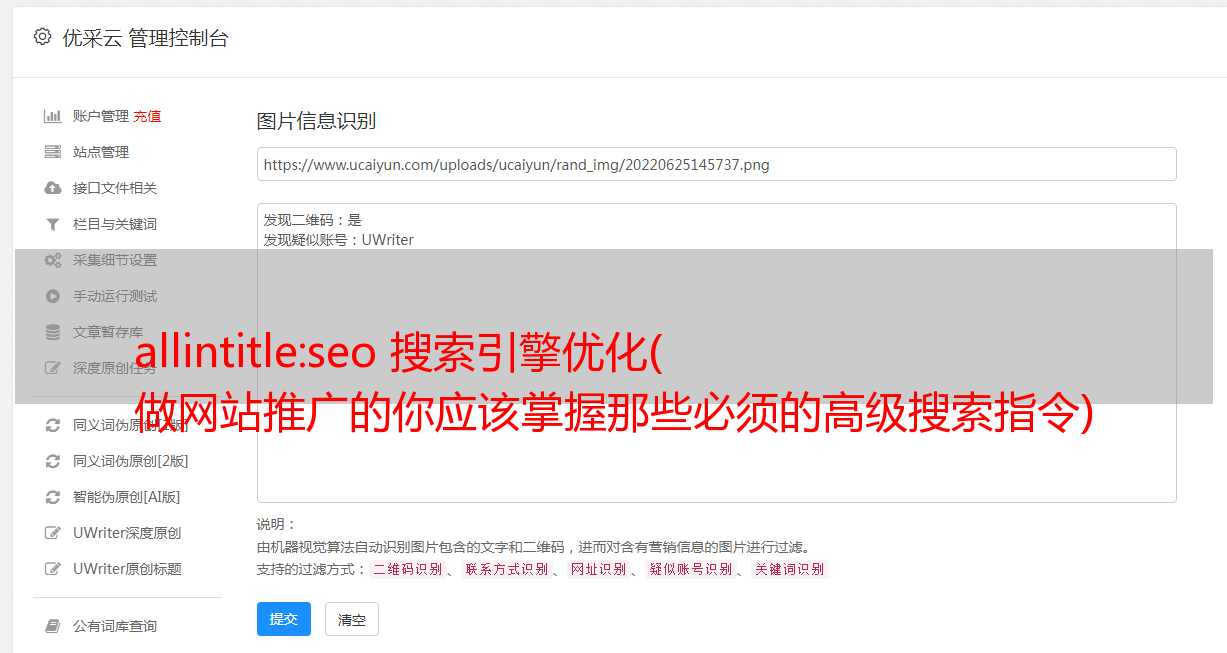Open 账户管理 in the sidebar
1227x653 pixels.
pyautogui.click(x=101, y=116)
